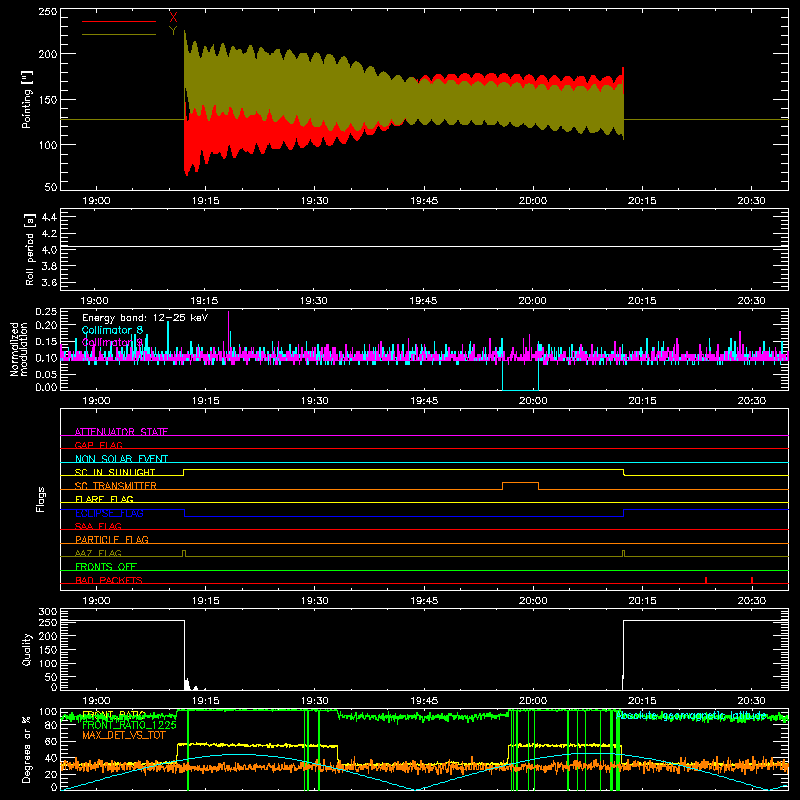
Task: Click the BAD_PACKETS flag label
Action: tap(109, 580)
